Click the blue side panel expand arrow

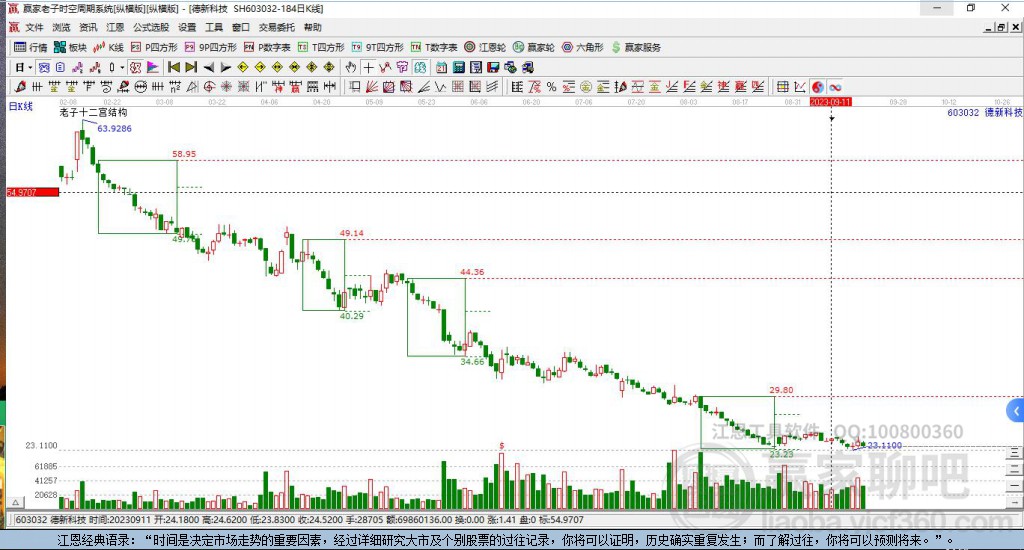(1016, 411)
